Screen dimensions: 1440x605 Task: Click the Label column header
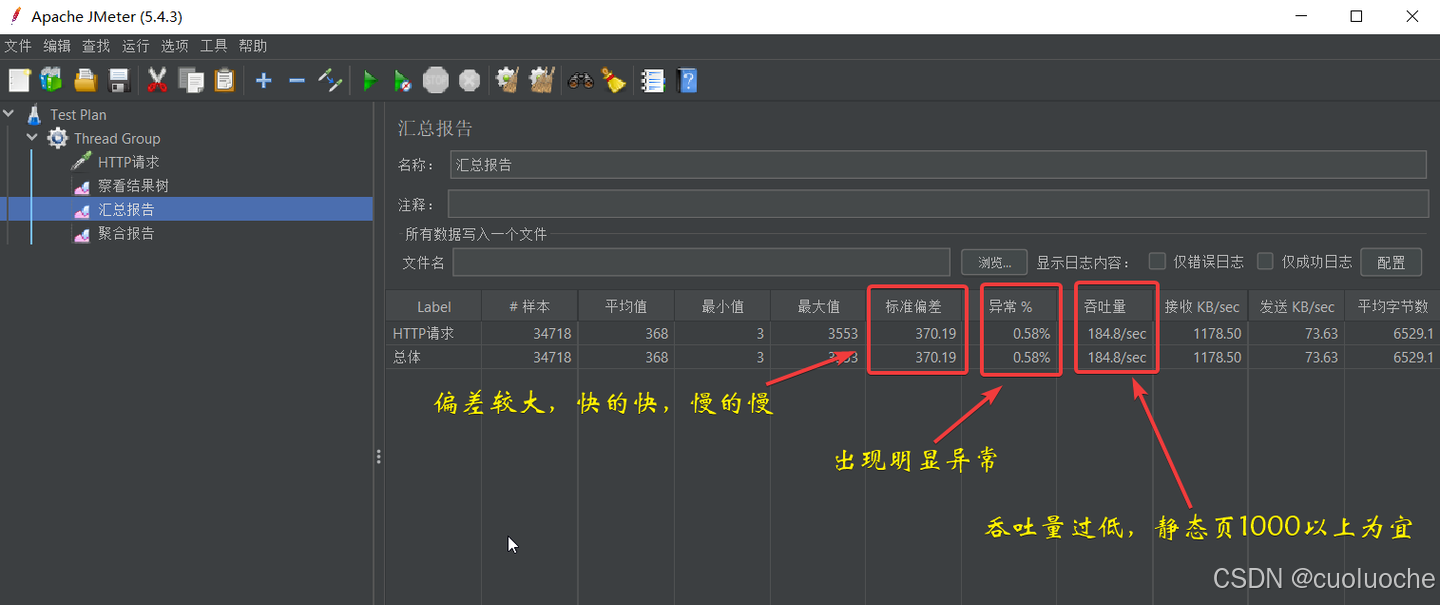pyautogui.click(x=434, y=307)
